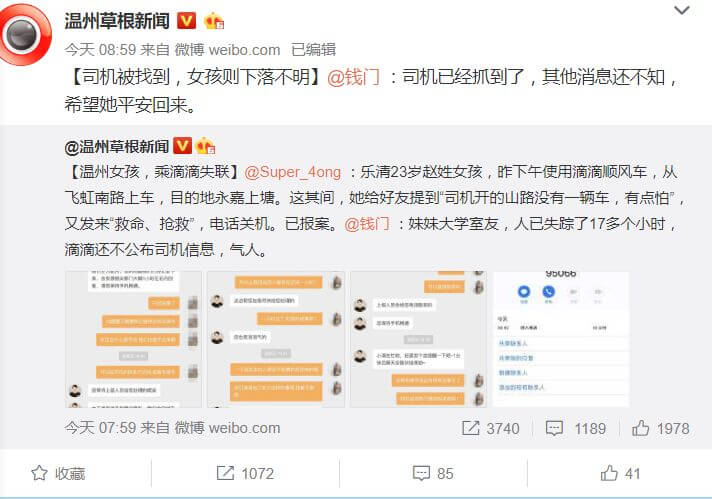The height and width of the screenshot is (499, 712).
Task: Open the @钱门 mention in the top post
Action: pos(353,77)
